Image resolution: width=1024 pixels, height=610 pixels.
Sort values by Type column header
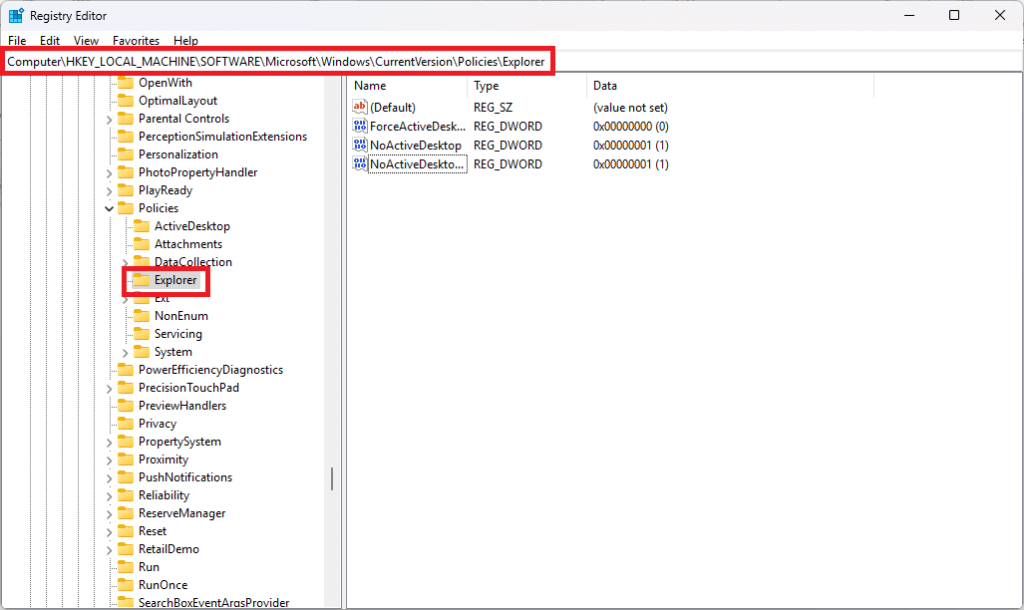click(x=526, y=86)
